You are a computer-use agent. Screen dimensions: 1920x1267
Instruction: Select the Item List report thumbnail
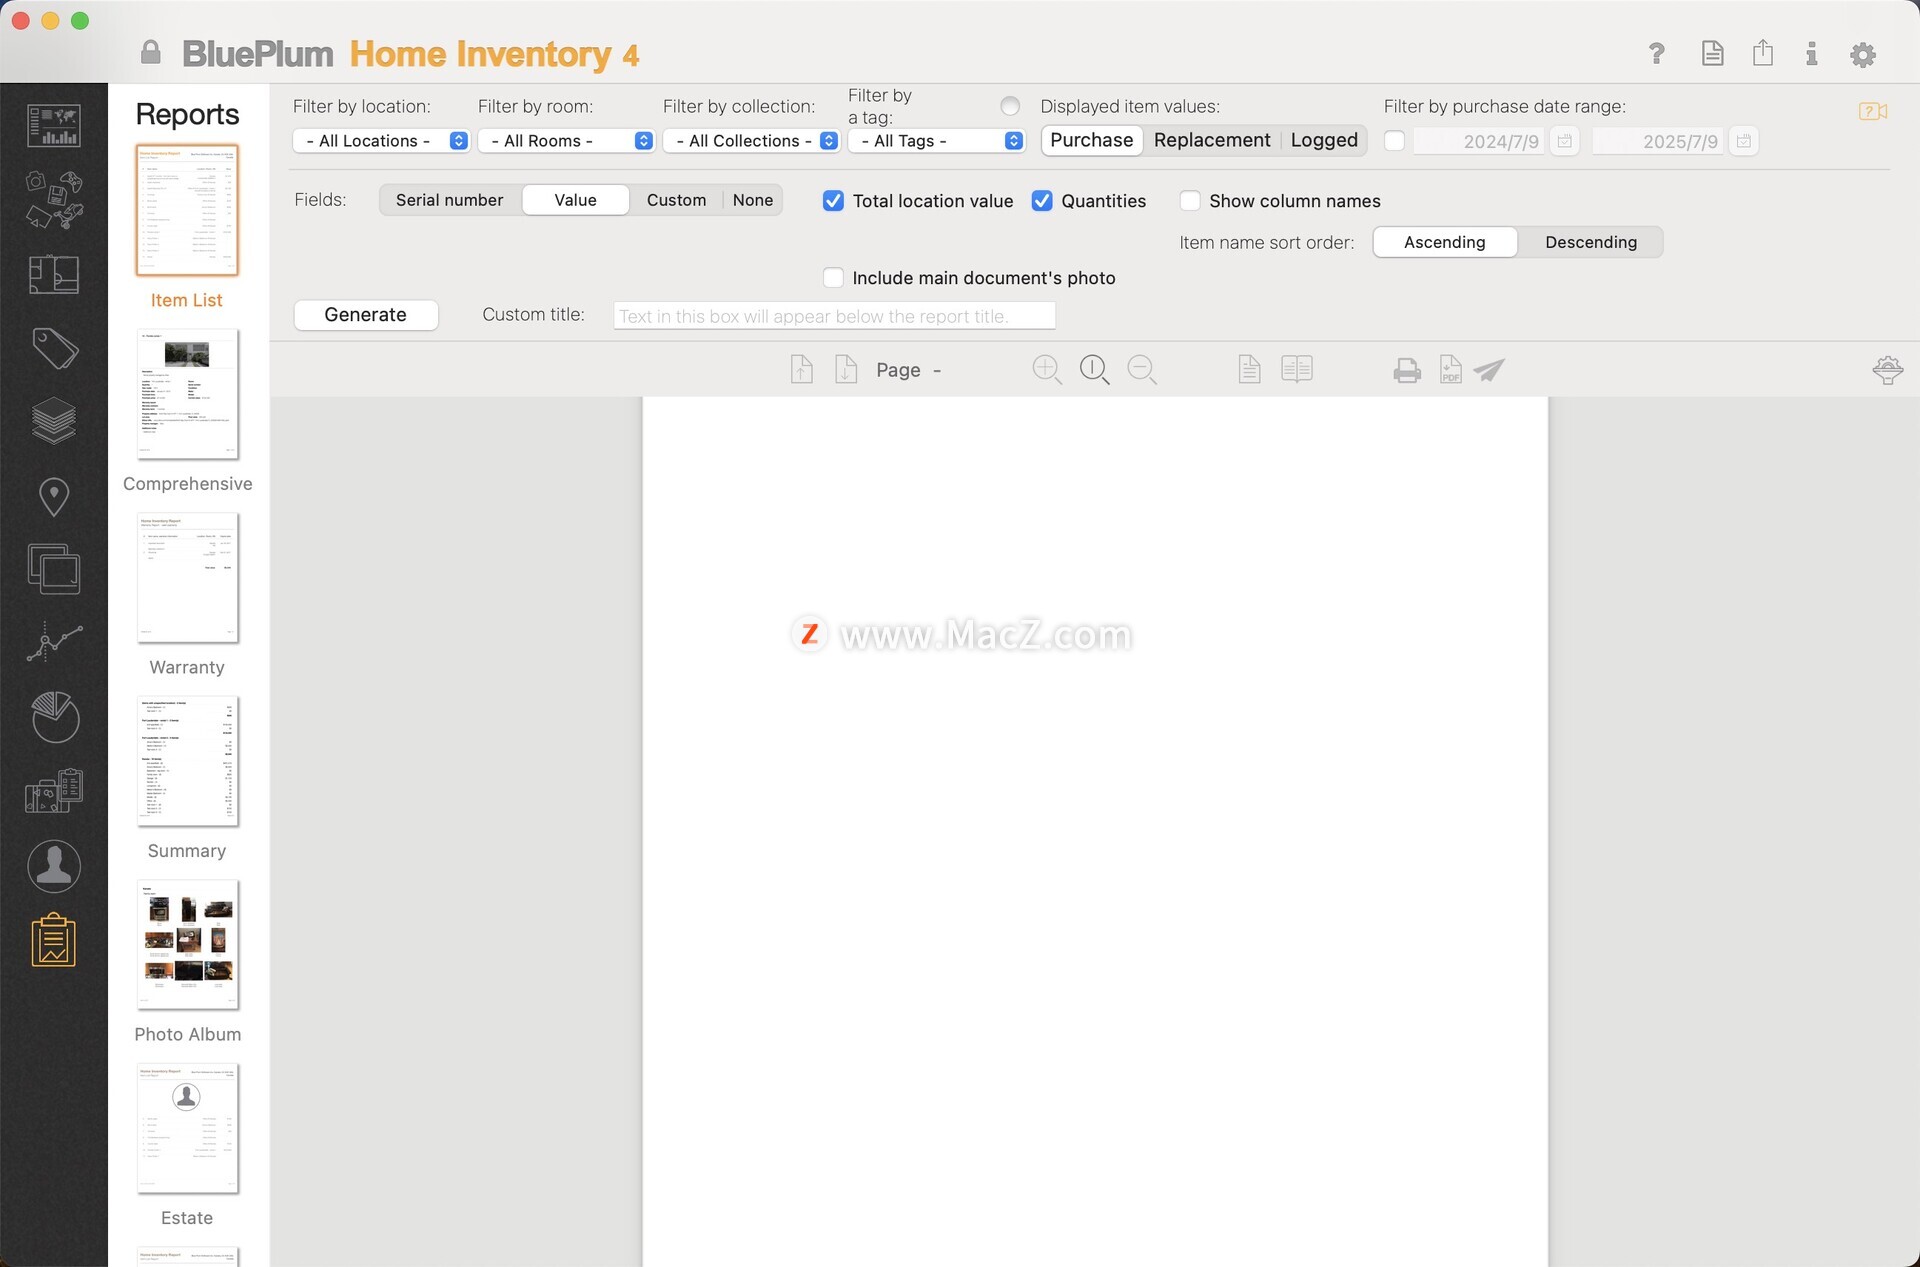(187, 210)
